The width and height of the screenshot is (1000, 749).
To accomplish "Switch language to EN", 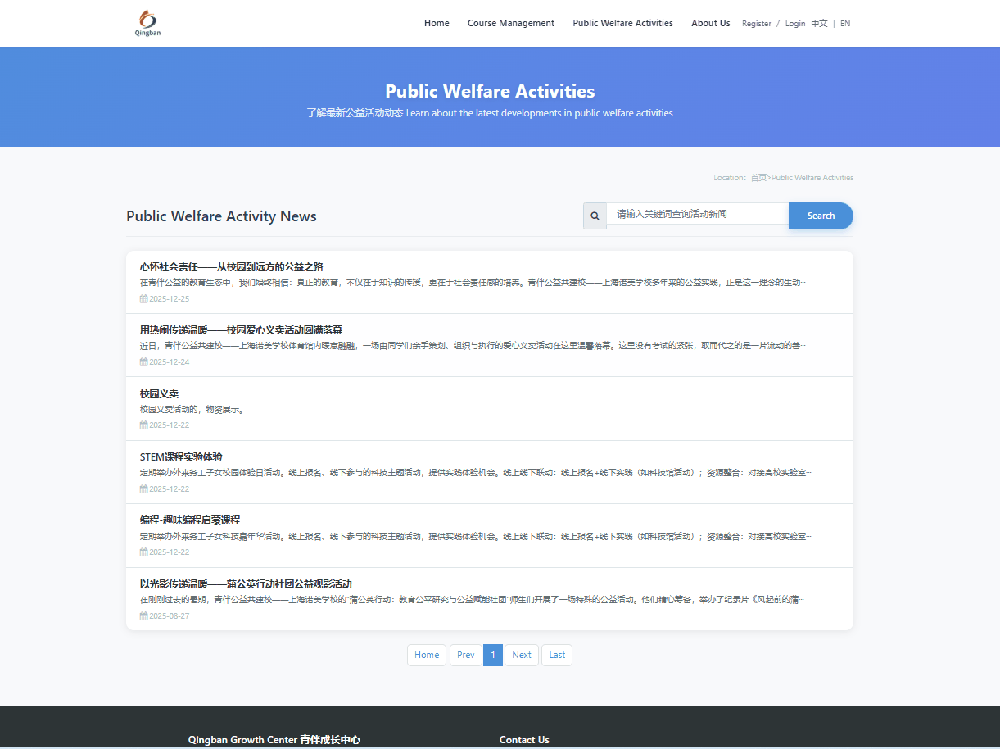I will [845, 24].
